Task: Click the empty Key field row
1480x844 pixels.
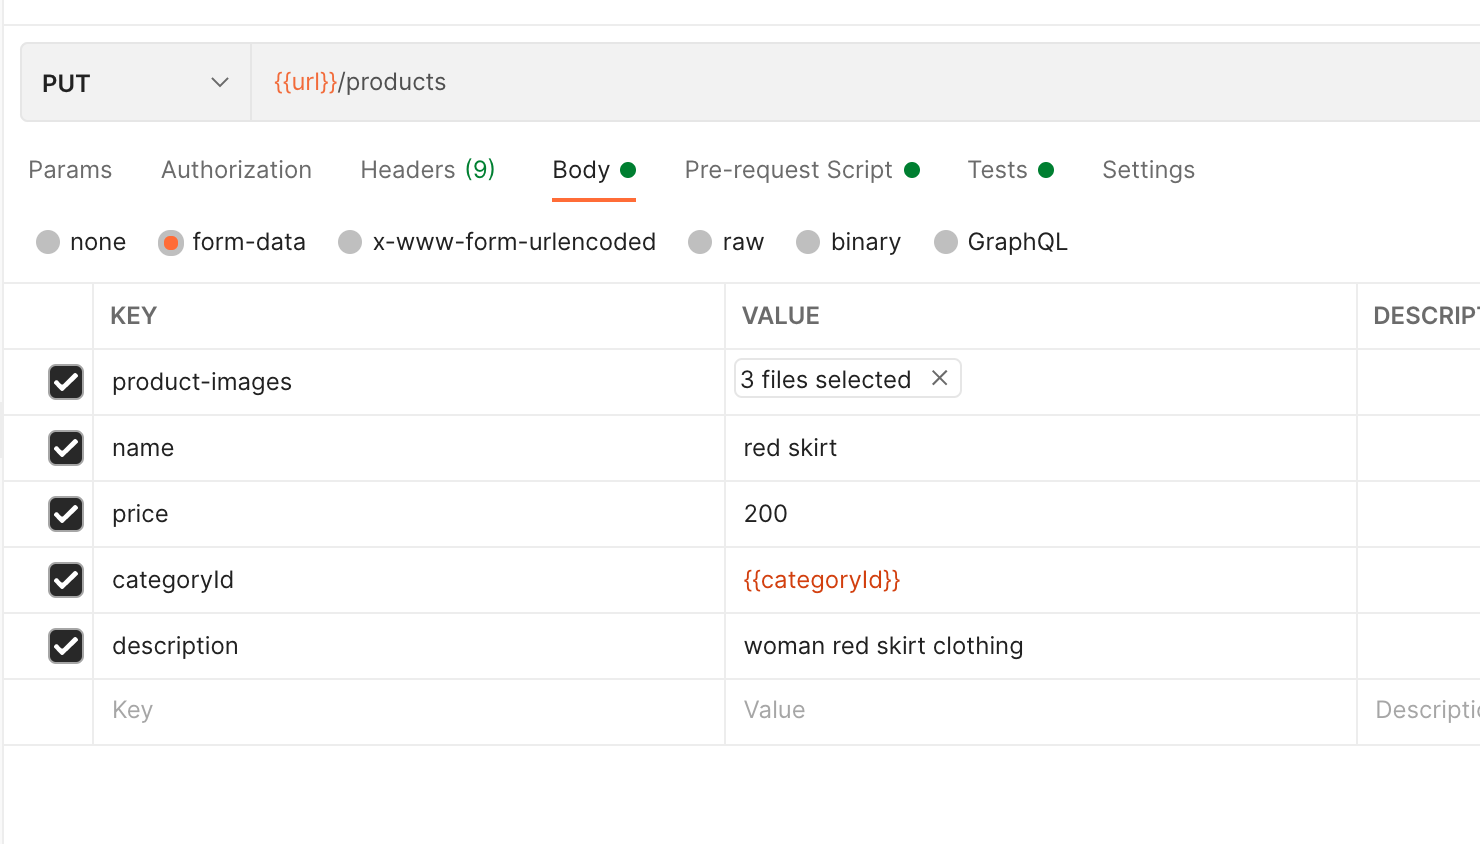Action: coord(300,710)
